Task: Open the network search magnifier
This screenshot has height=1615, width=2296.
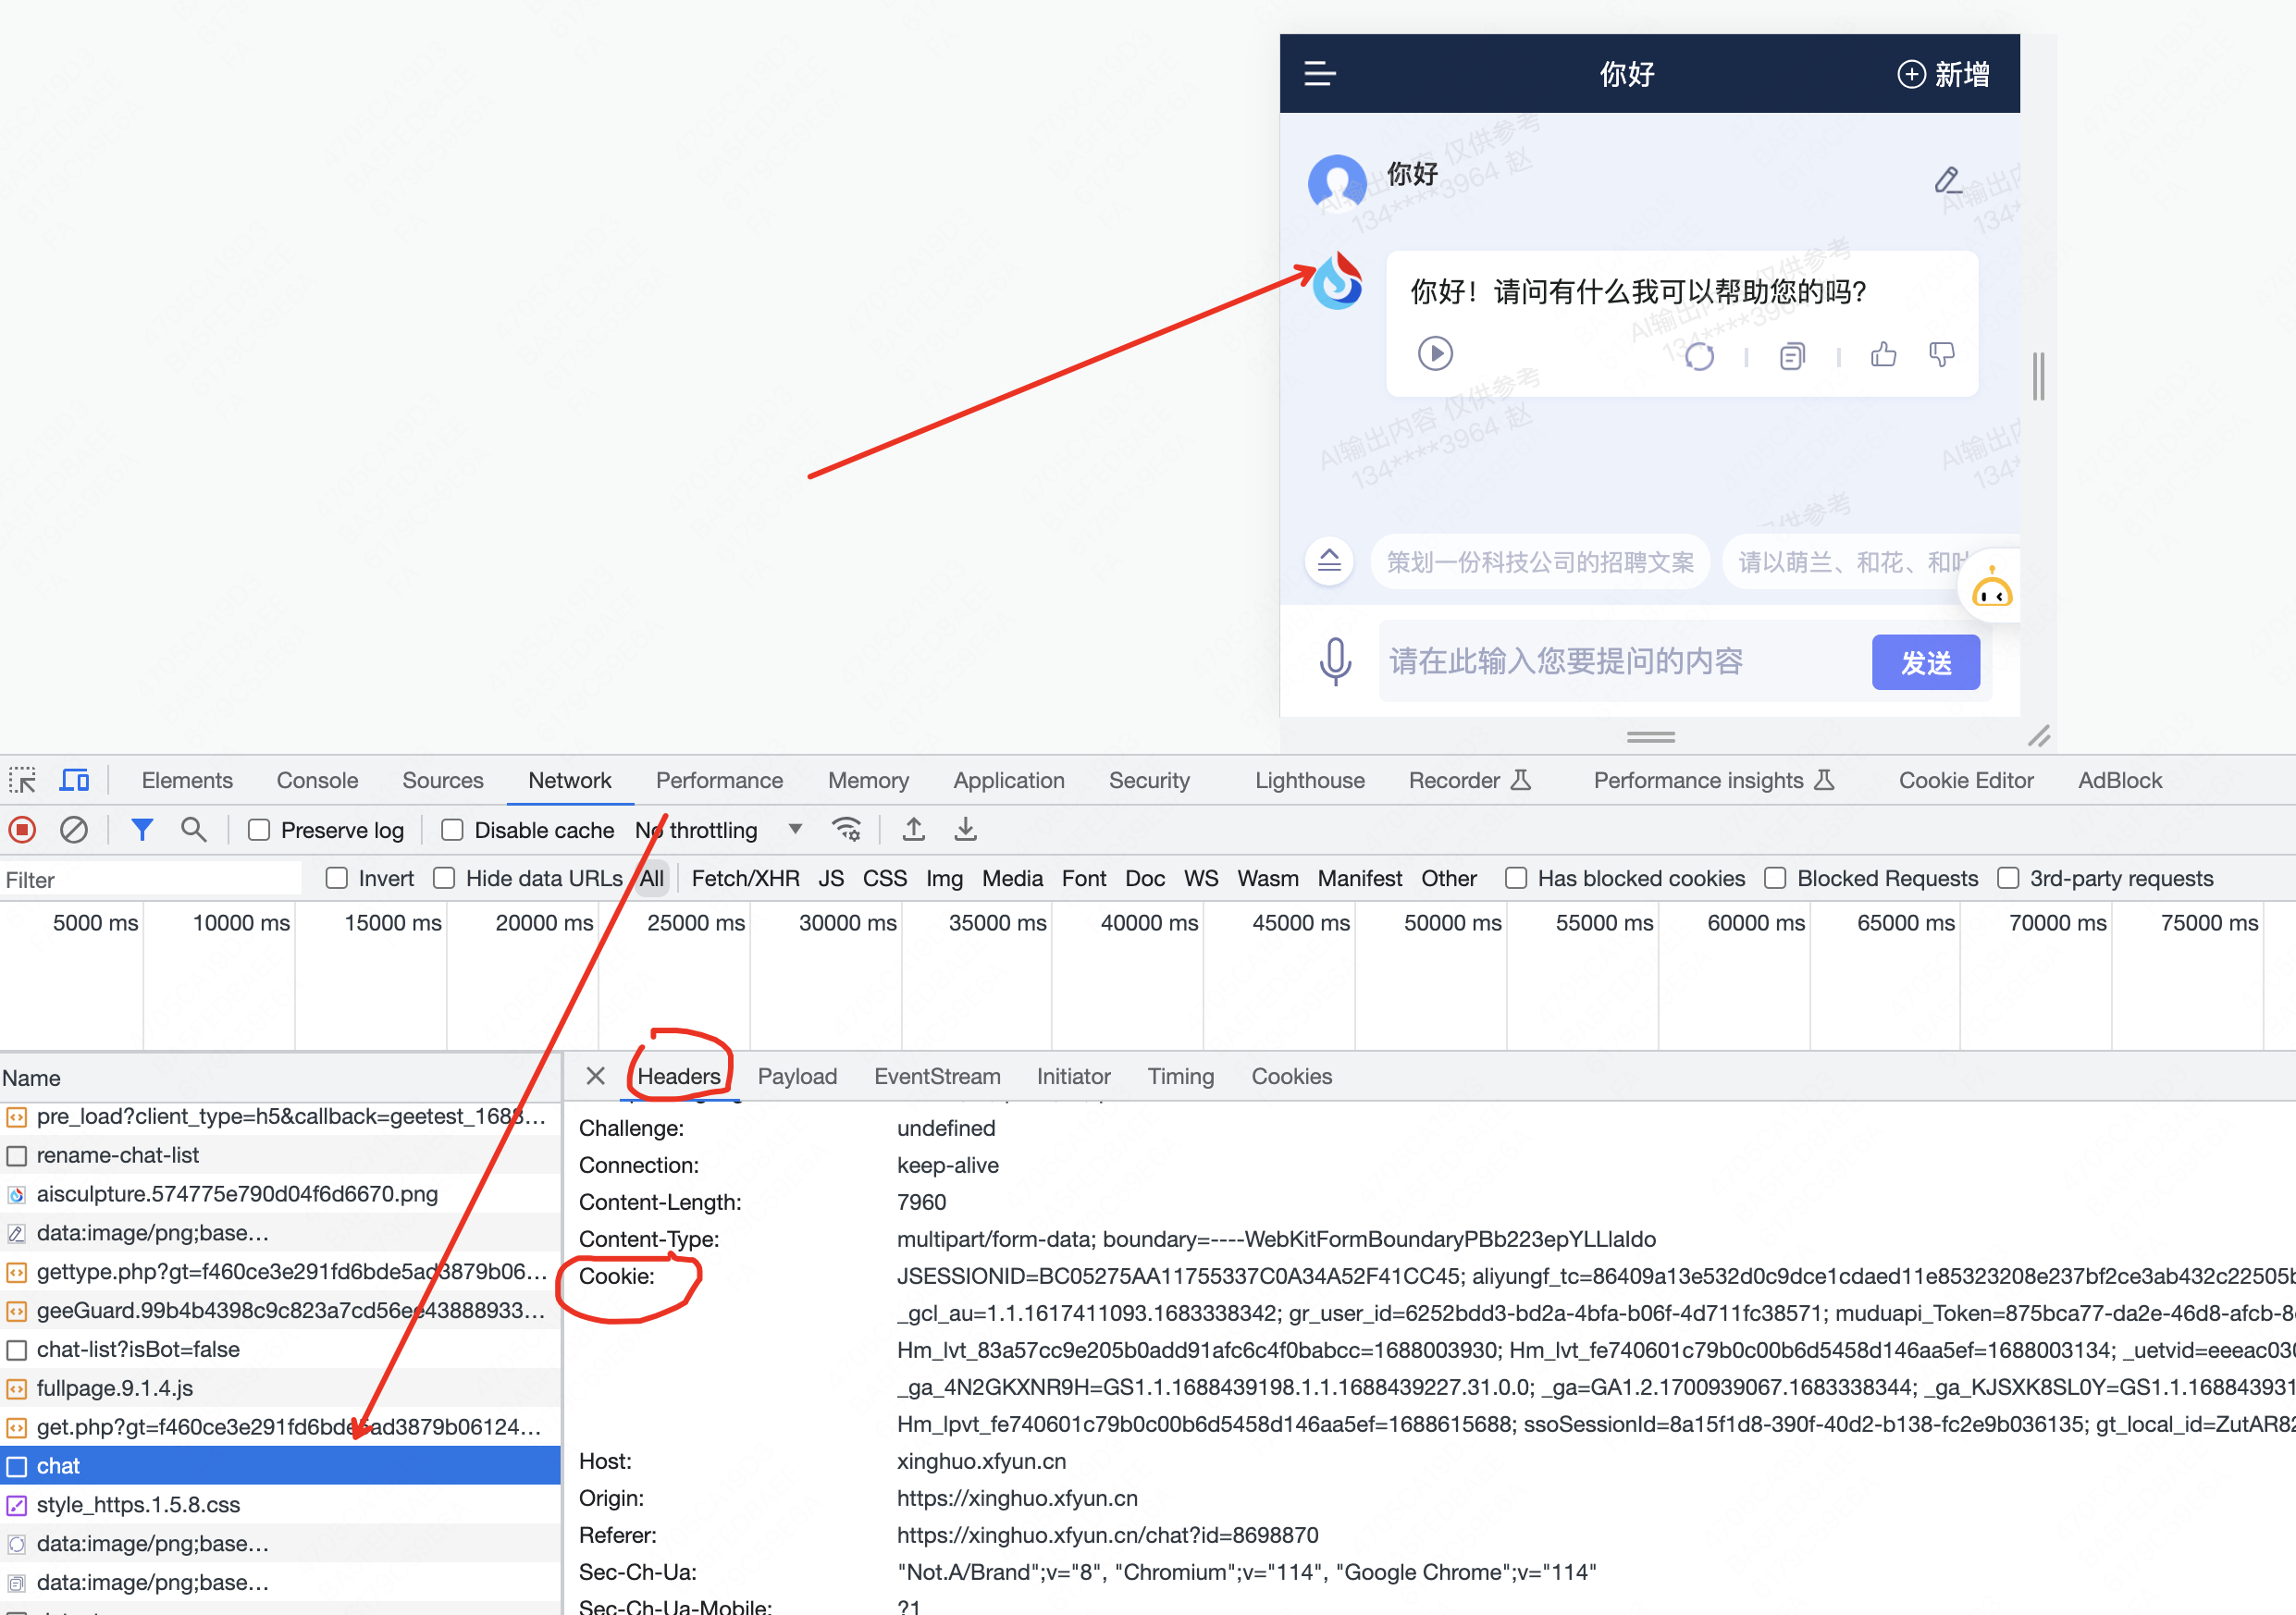Action: click(x=193, y=829)
